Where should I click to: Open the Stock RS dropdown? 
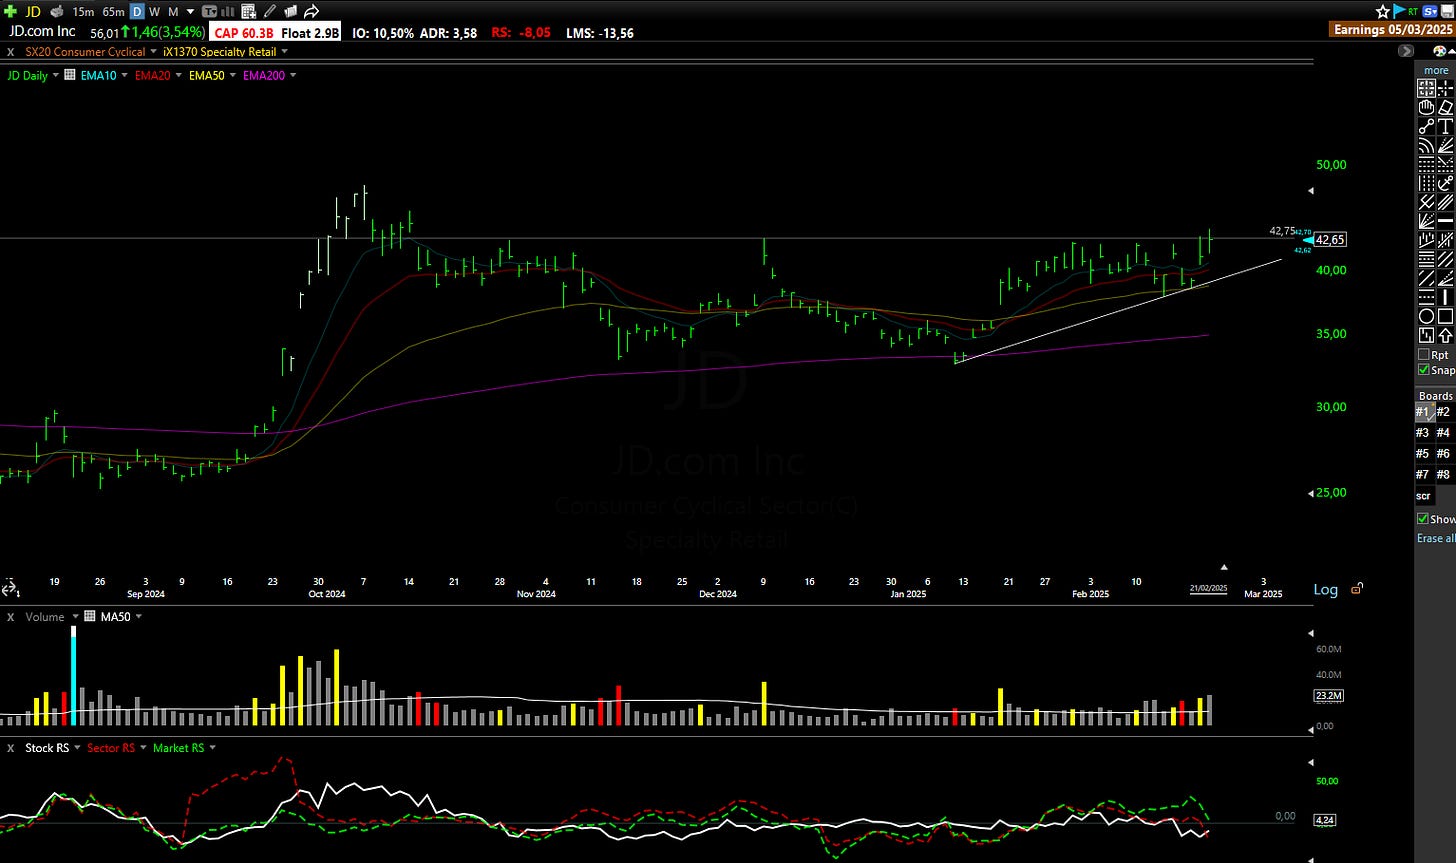(x=75, y=747)
